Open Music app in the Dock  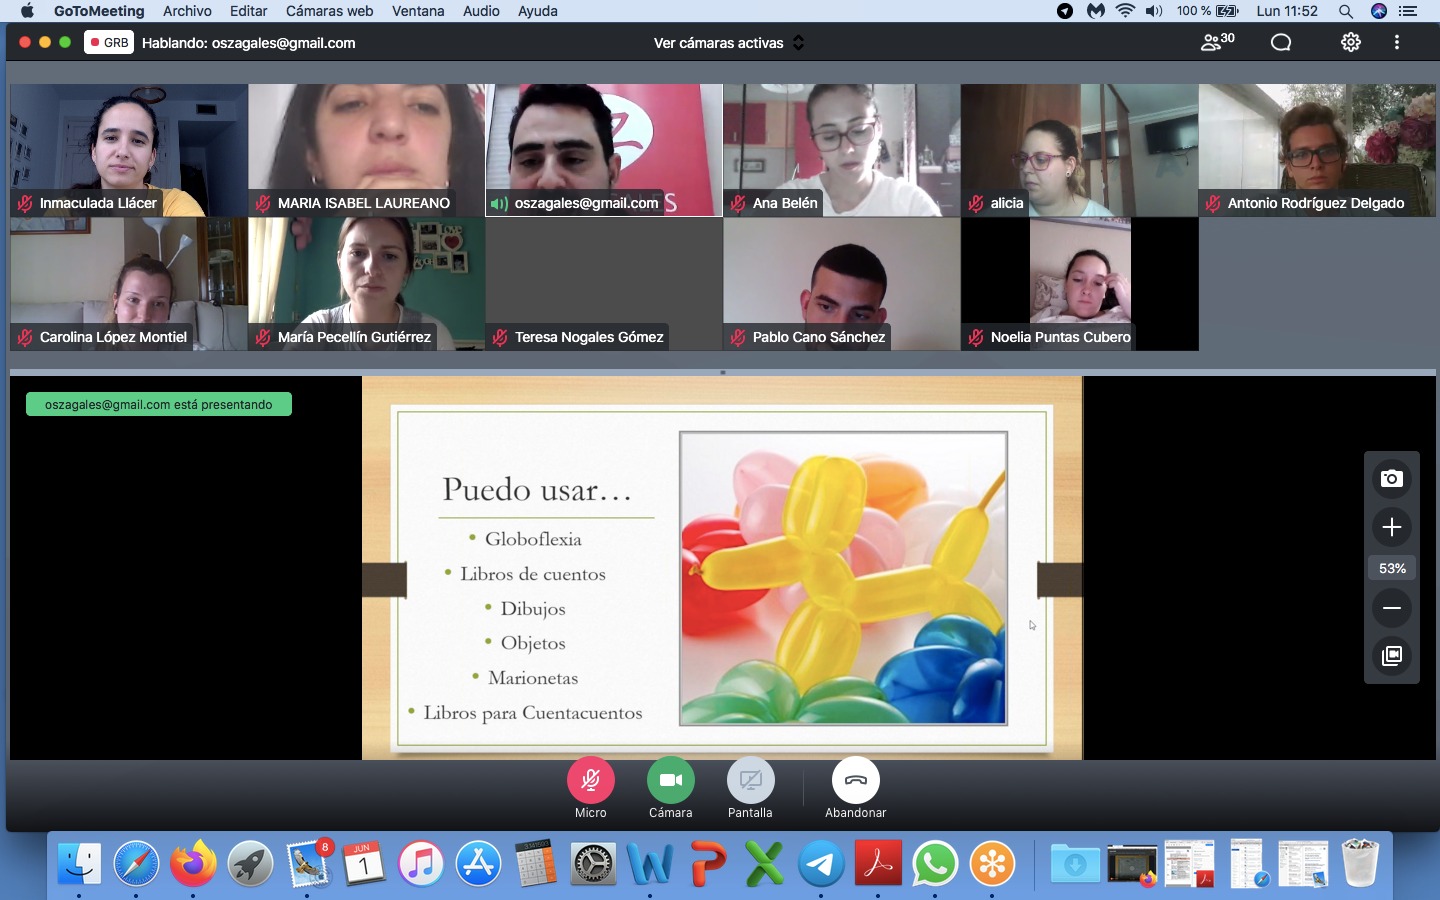[x=421, y=863]
